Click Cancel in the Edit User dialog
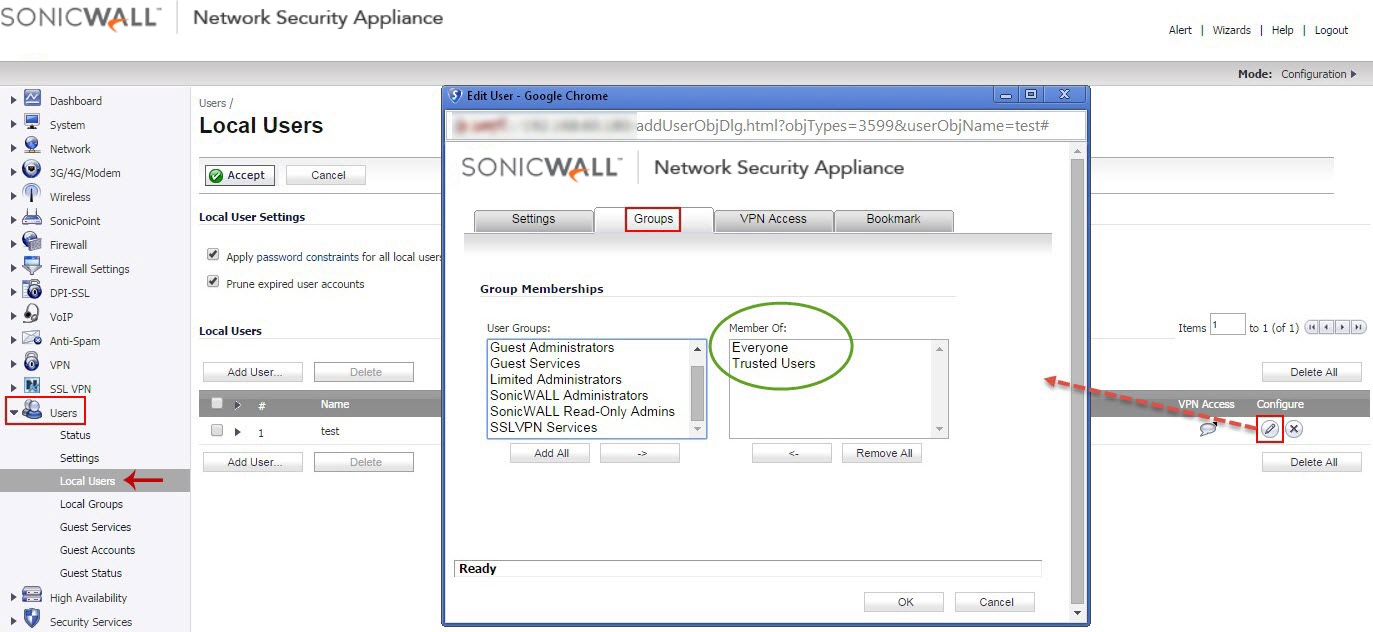 (995, 602)
